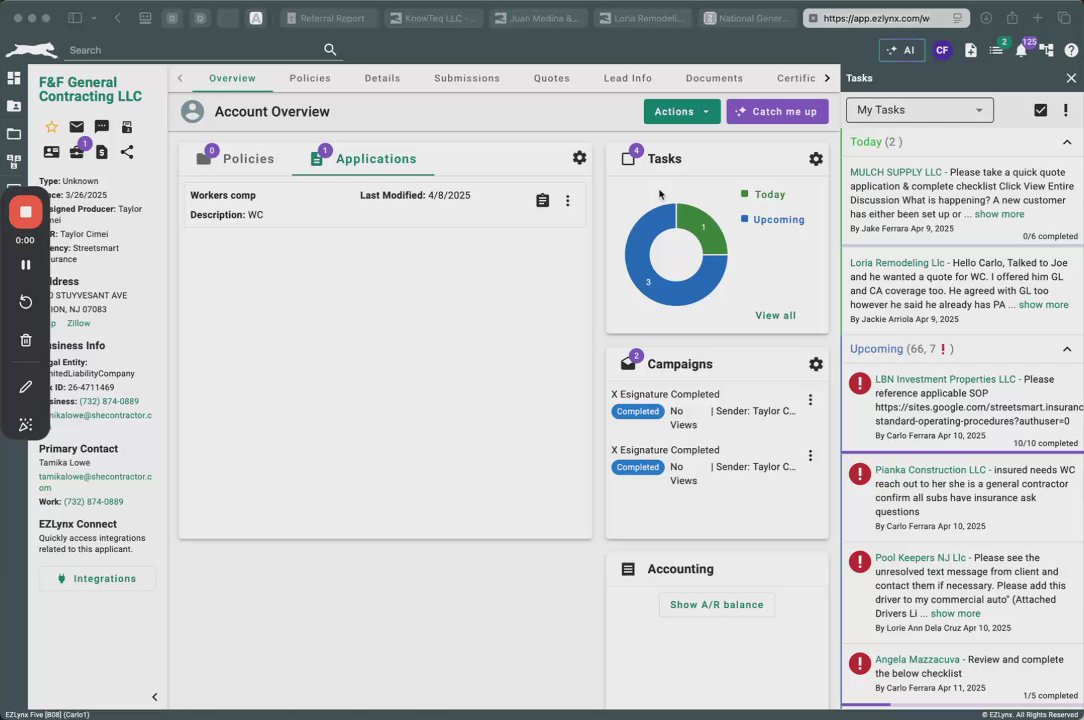Open the Loria Remodeling Llc task link

point(897,263)
